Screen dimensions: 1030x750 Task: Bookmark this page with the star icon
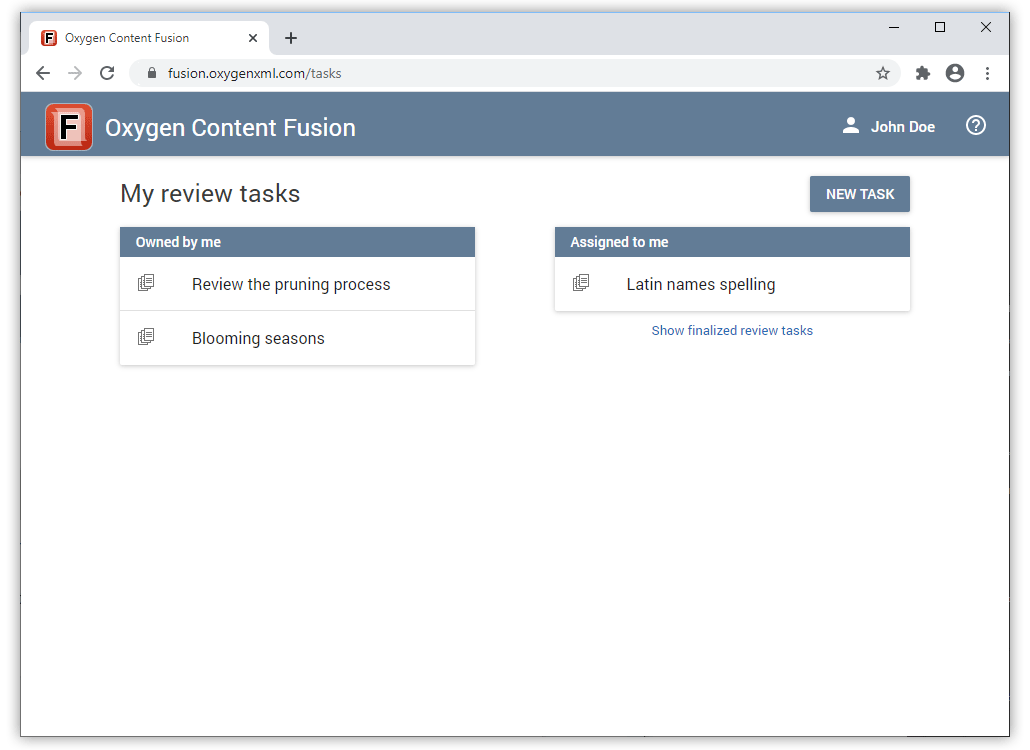883,73
